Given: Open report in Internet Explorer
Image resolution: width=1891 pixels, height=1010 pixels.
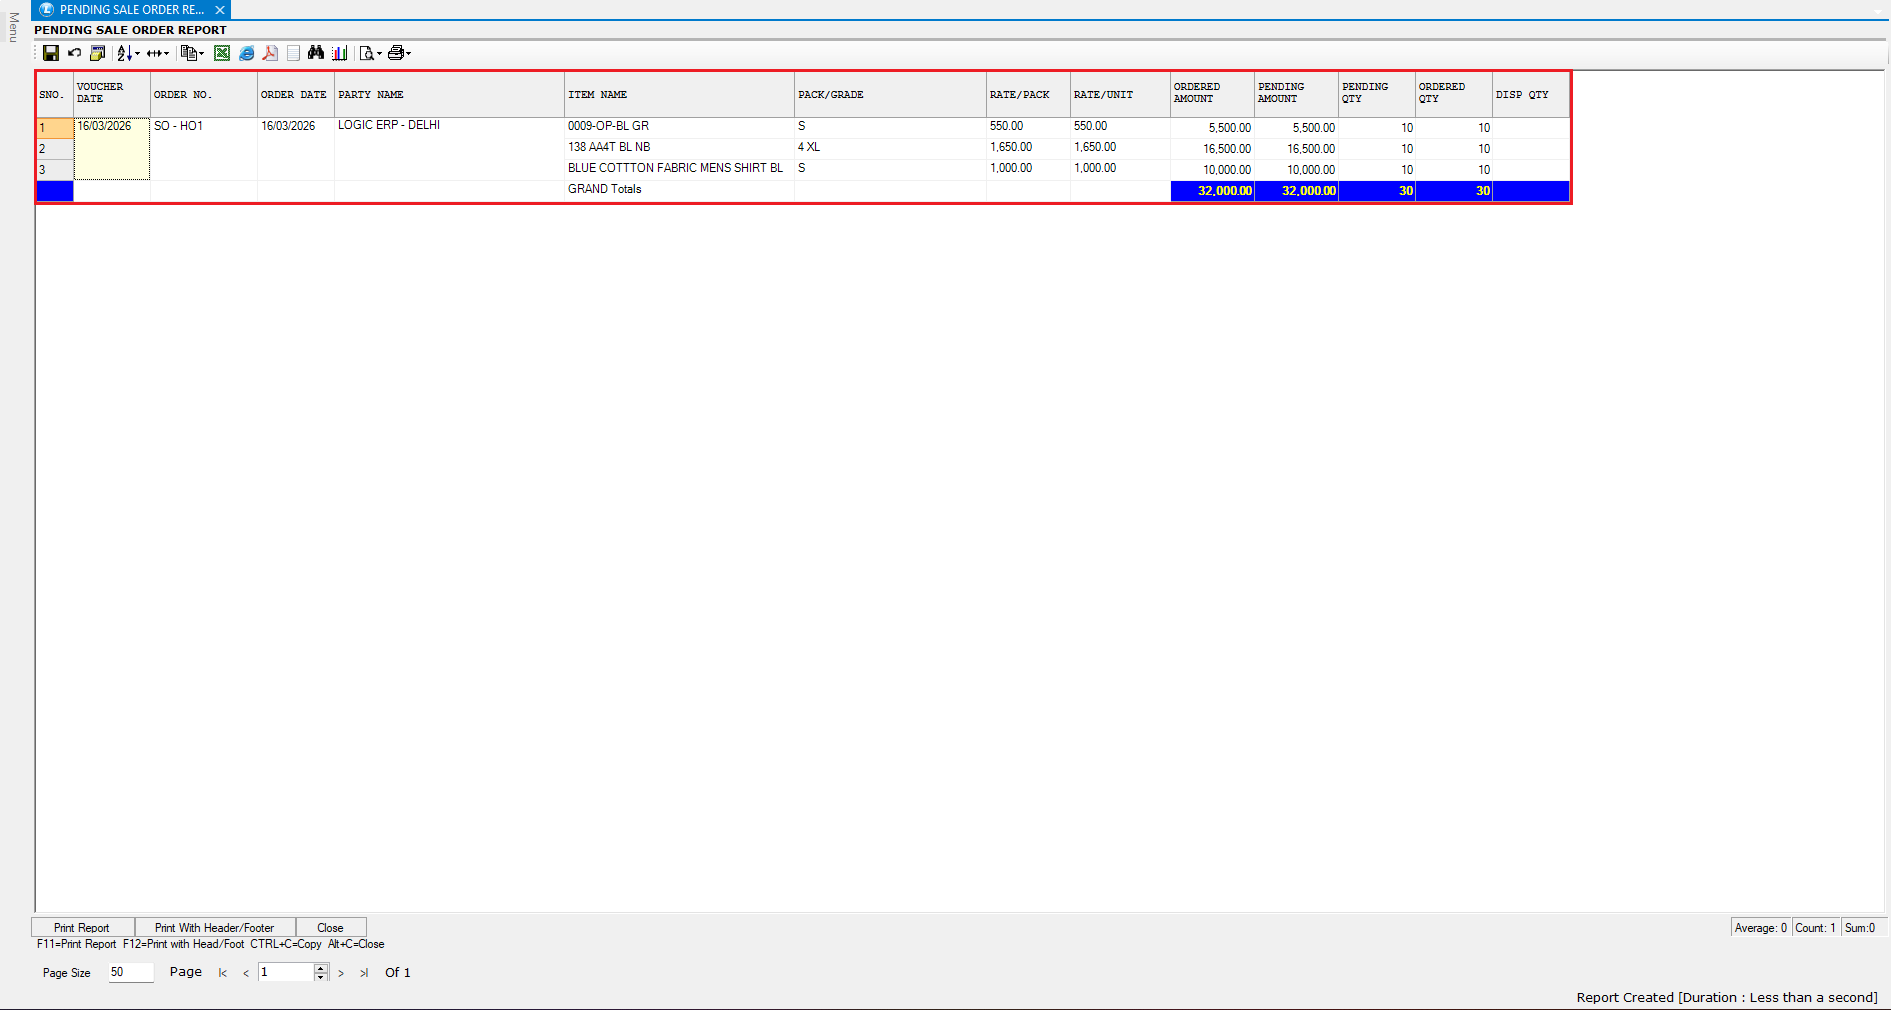Looking at the screenshot, I should click(246, 53).
